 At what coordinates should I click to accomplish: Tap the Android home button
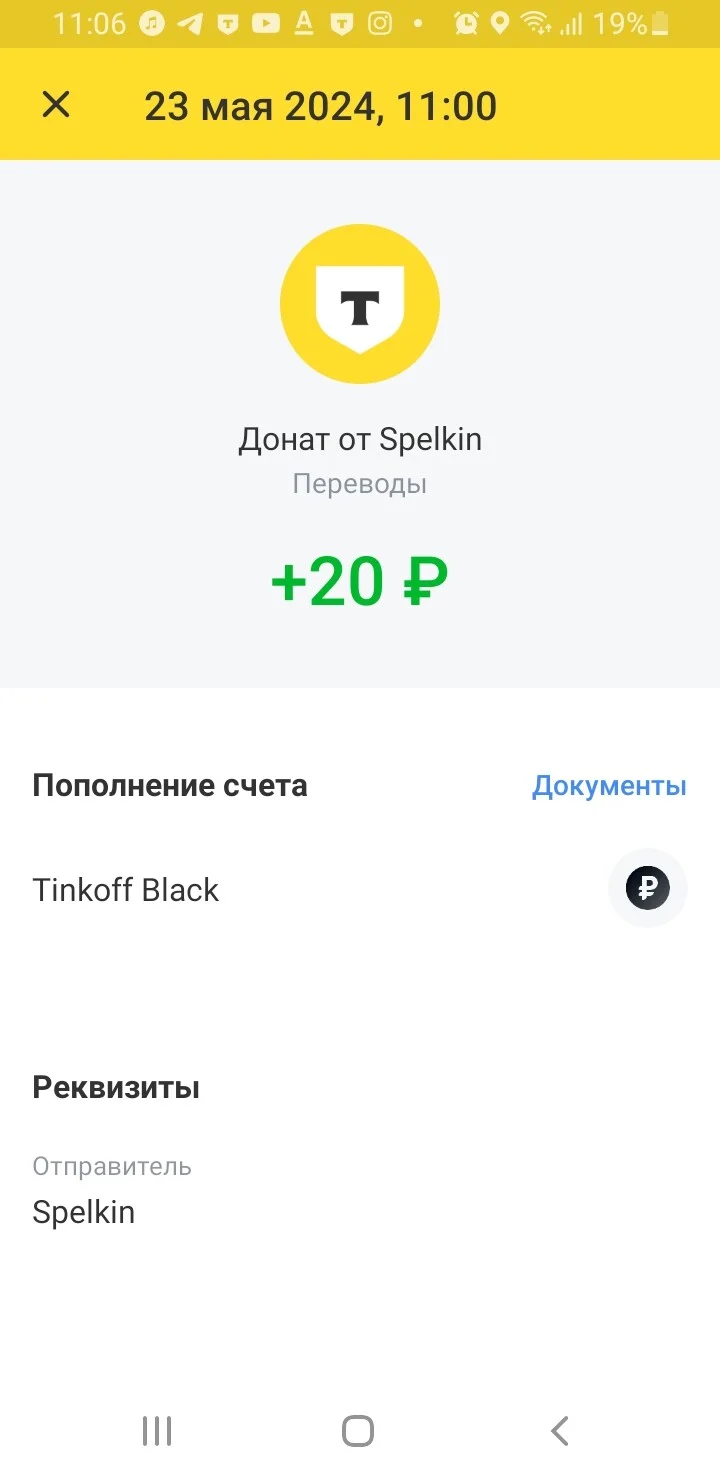tap(358, 1431)
